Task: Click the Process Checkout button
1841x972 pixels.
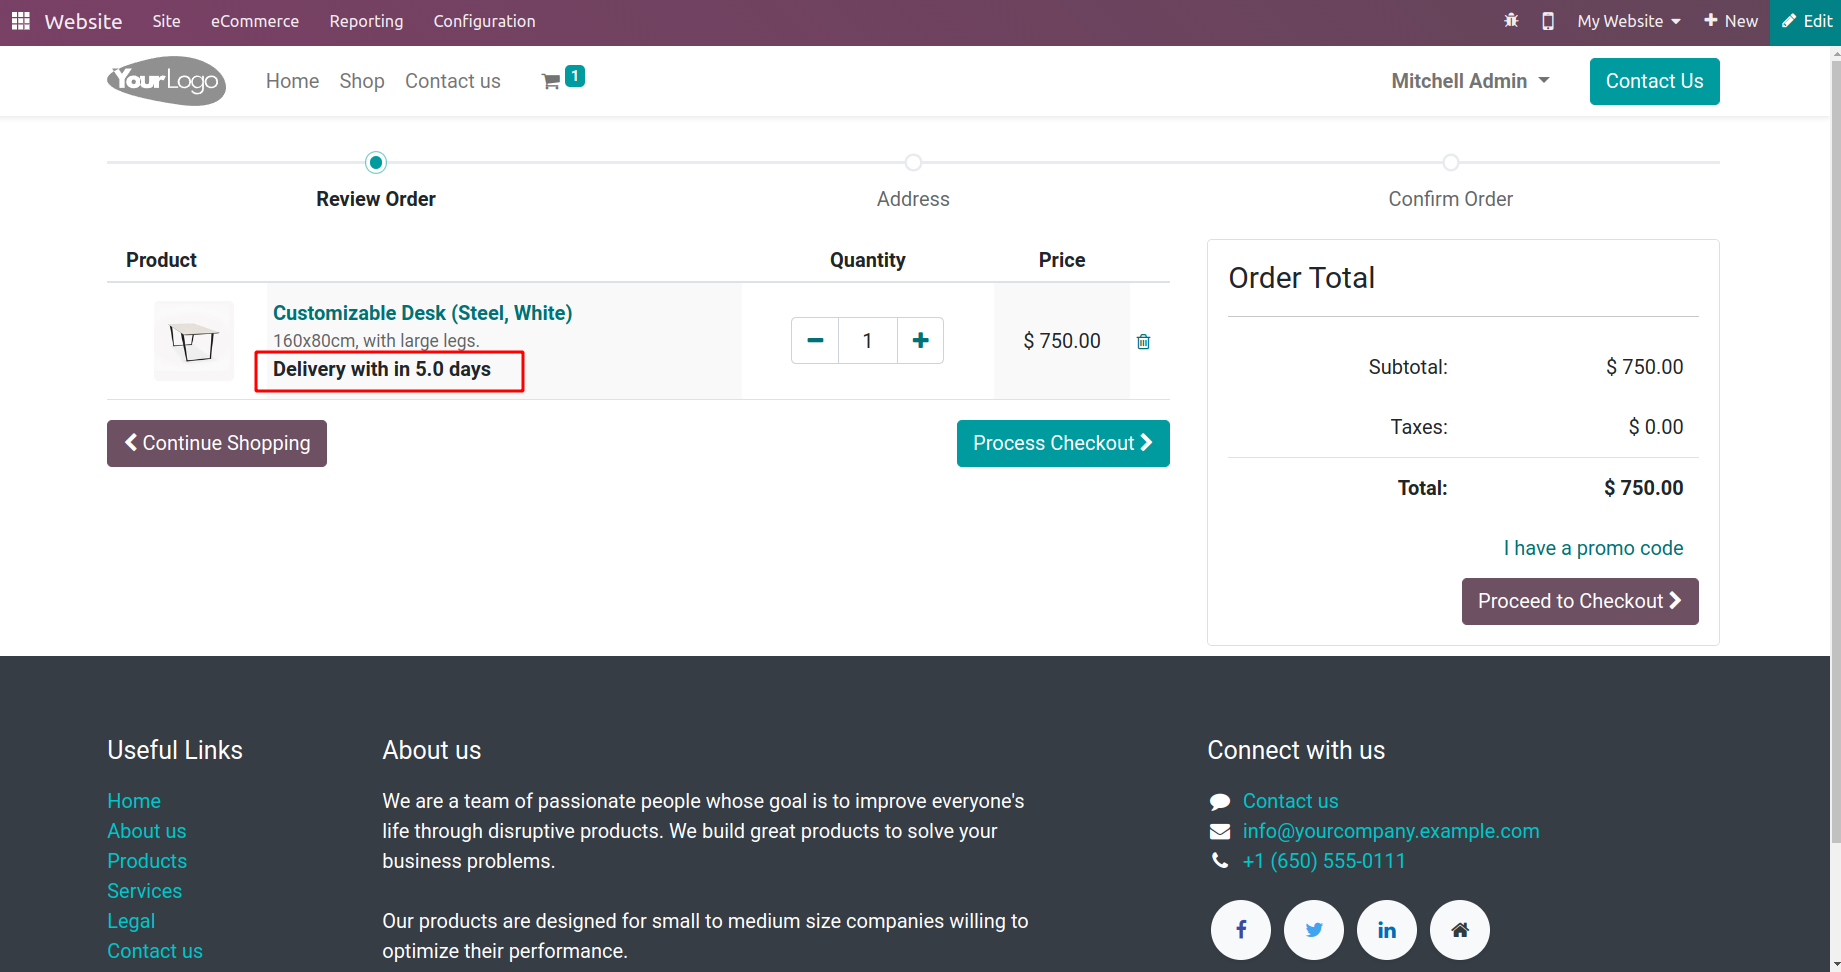Action: (x=1062, y=443)
